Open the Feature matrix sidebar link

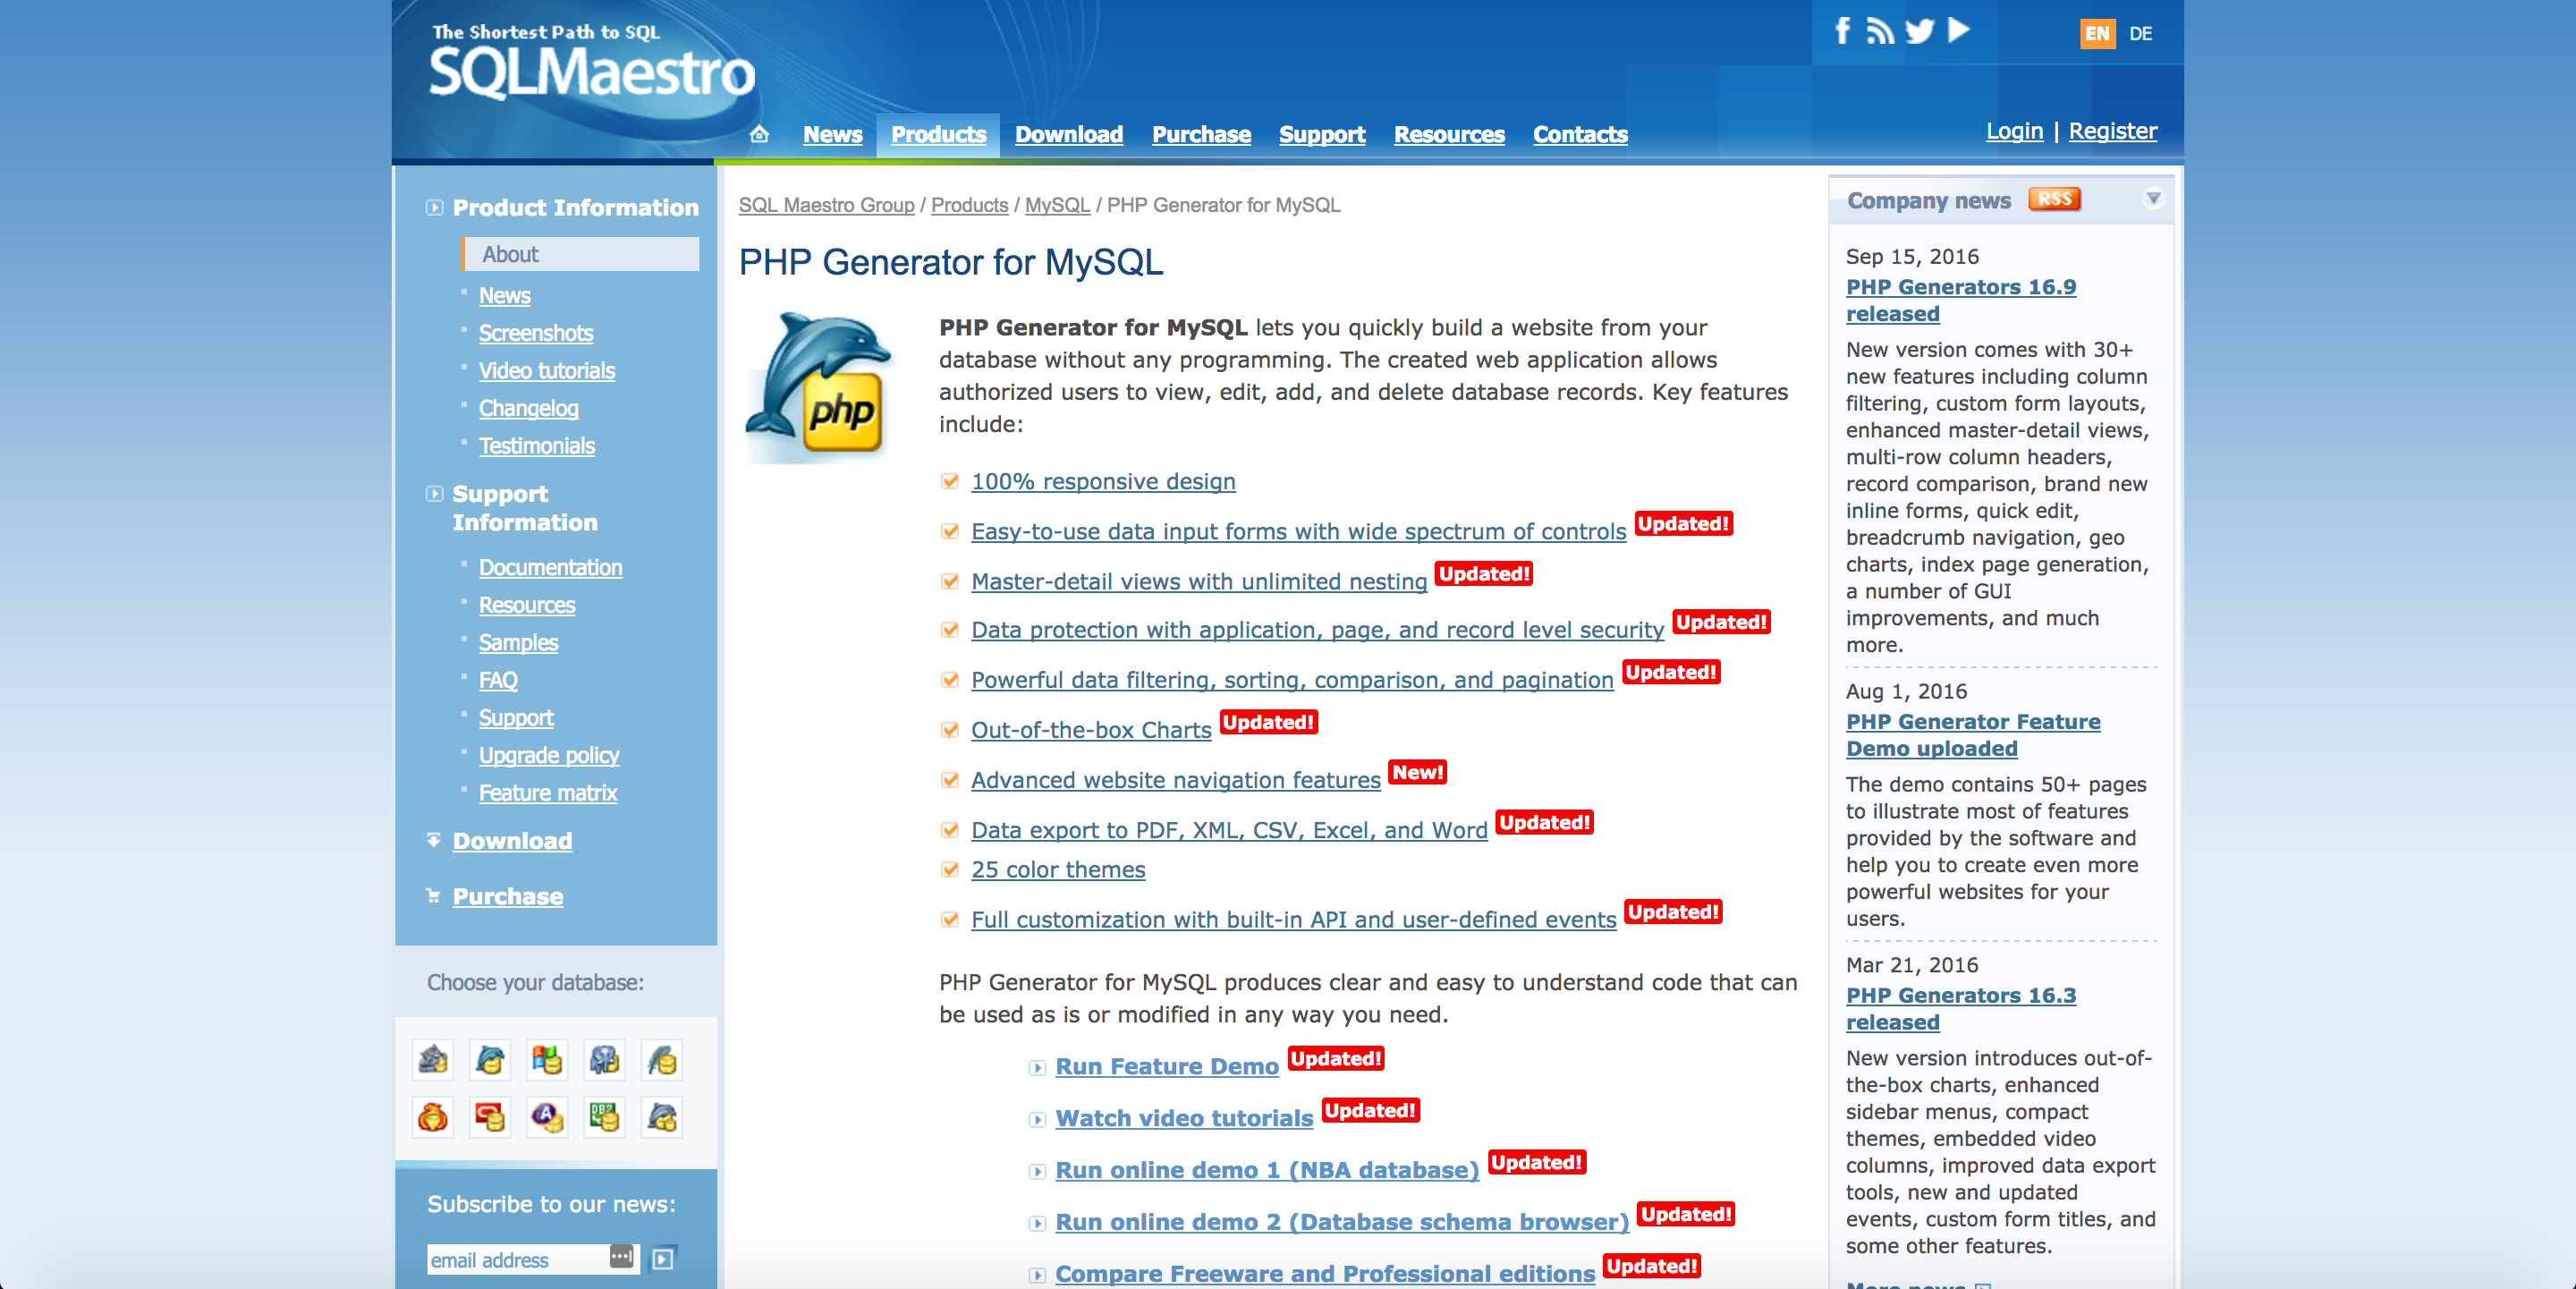[547, 793]
